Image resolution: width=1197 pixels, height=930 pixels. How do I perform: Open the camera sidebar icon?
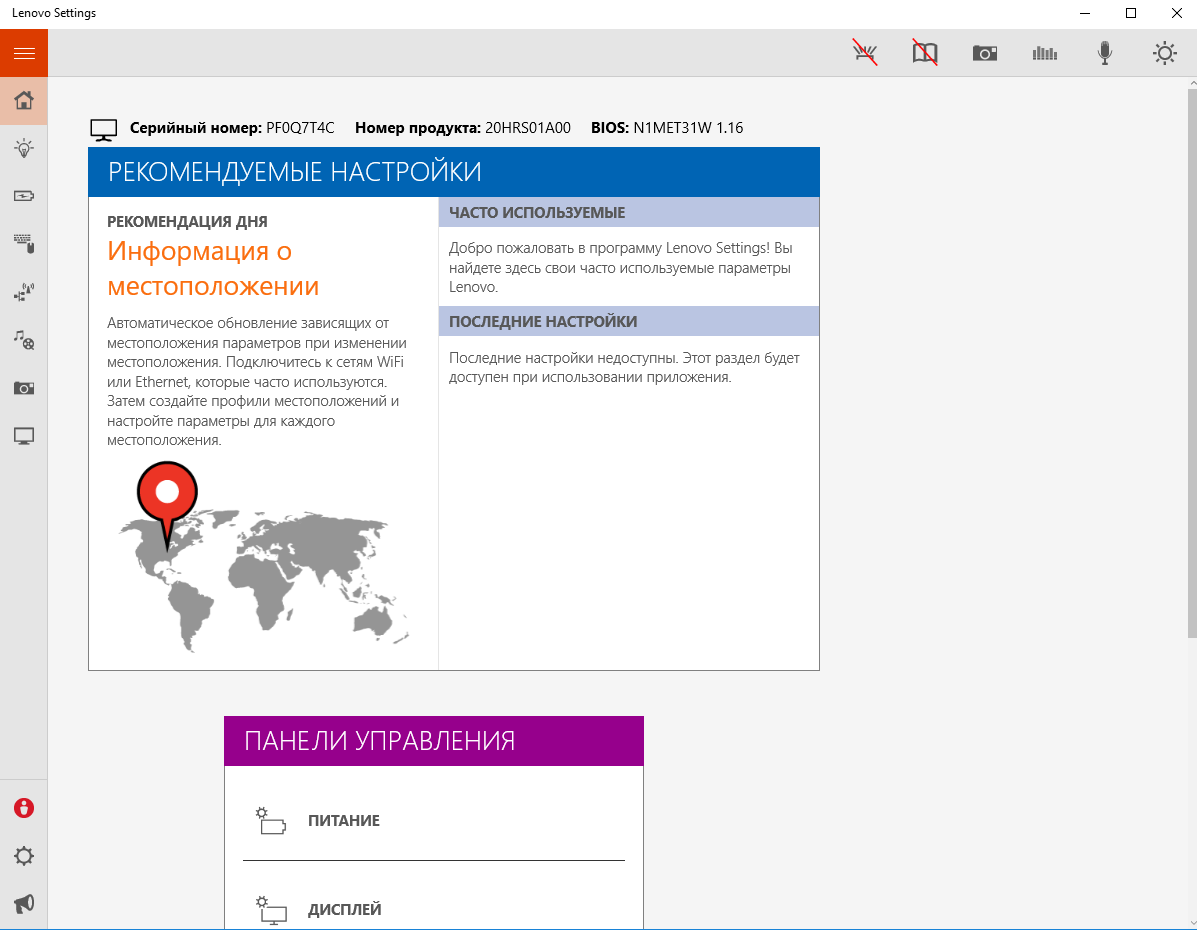click(24, 388)
